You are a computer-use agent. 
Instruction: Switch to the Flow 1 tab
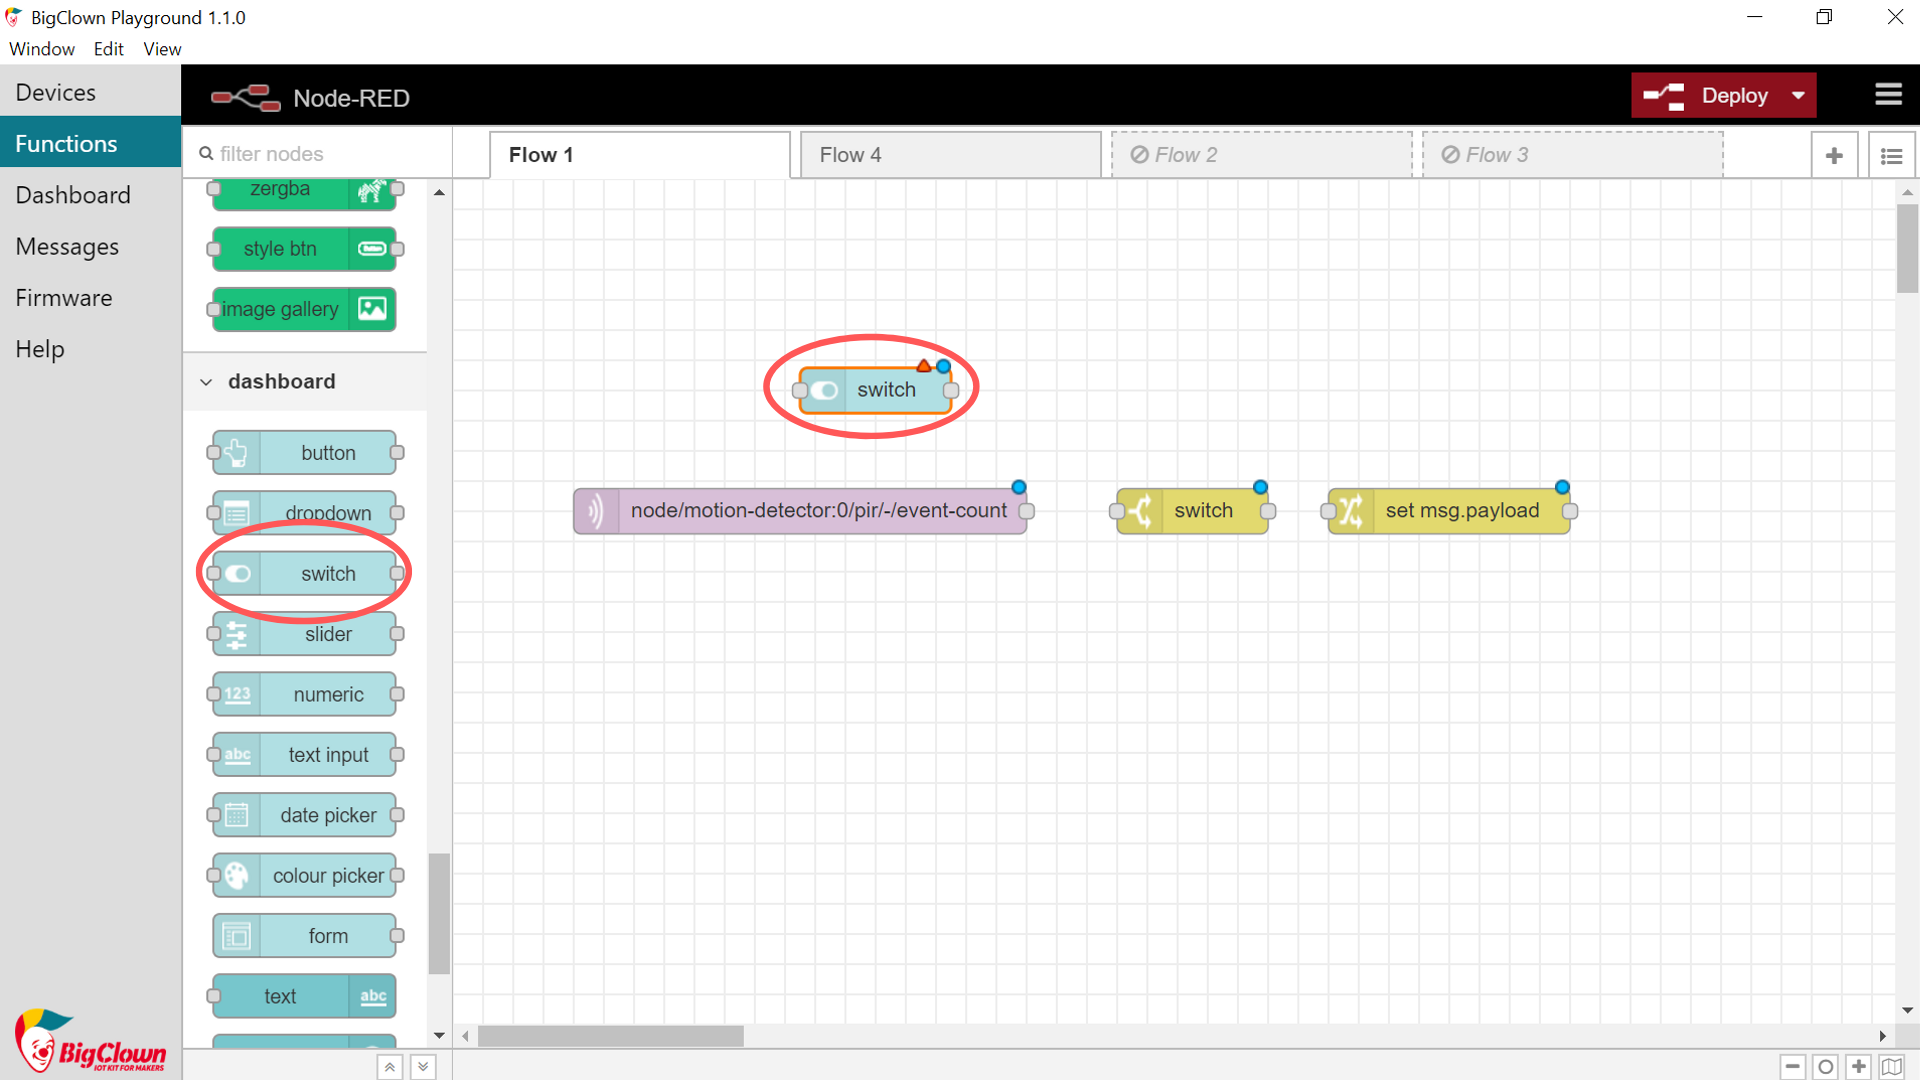pos(640,155)
